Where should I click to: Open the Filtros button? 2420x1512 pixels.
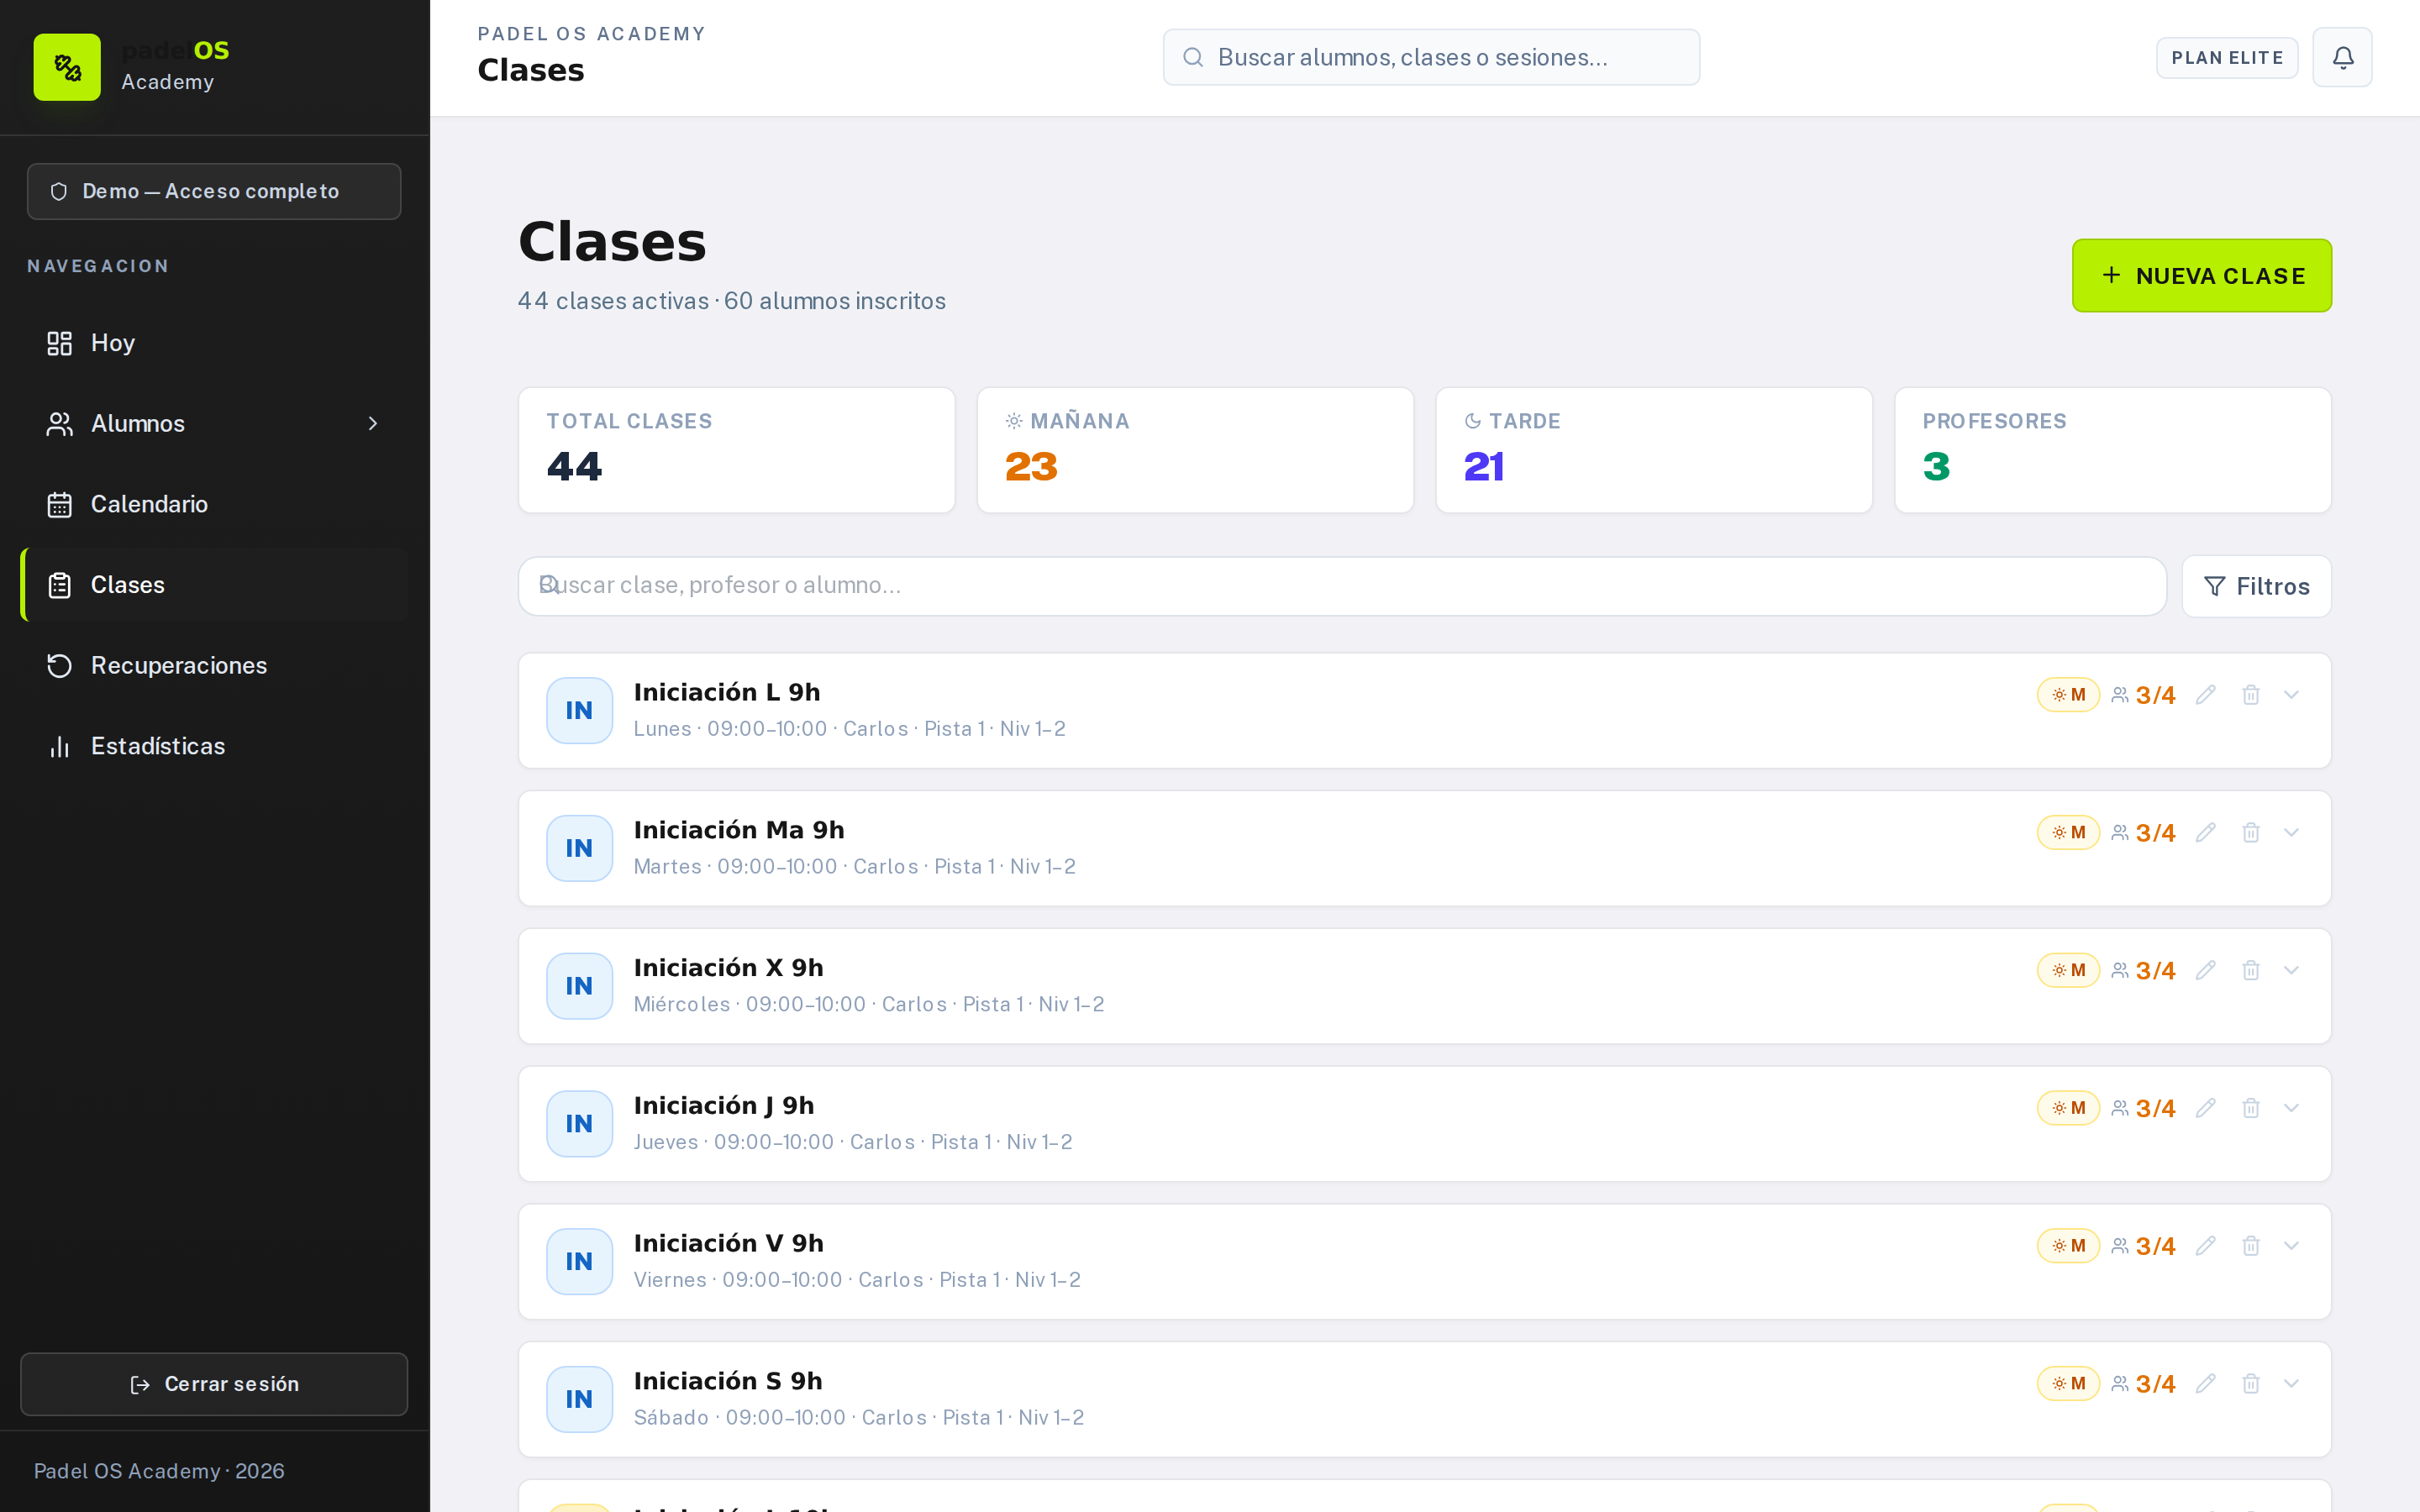coord(2256,586)
